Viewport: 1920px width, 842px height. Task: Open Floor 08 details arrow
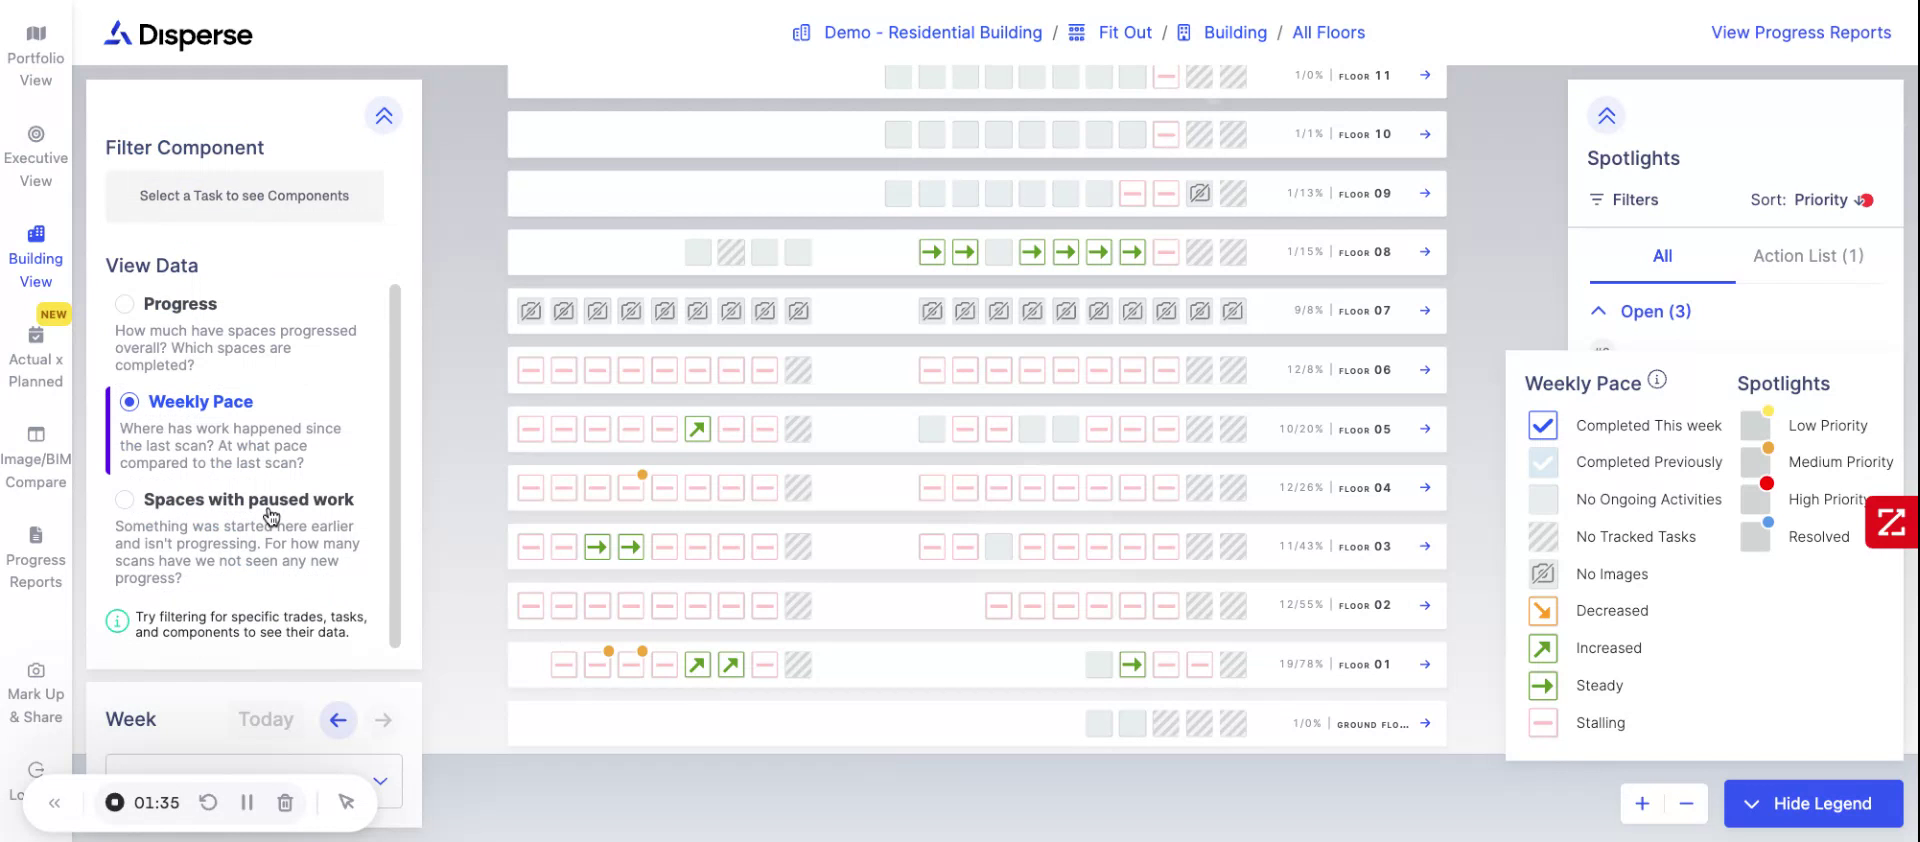coord(1425,252)
